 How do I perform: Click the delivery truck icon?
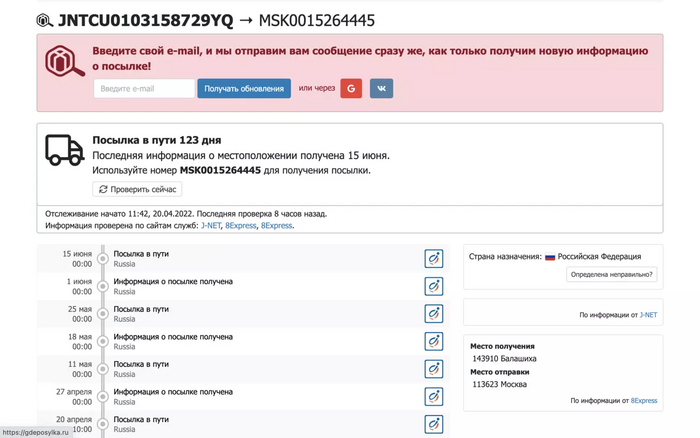(x=65, y=151)
